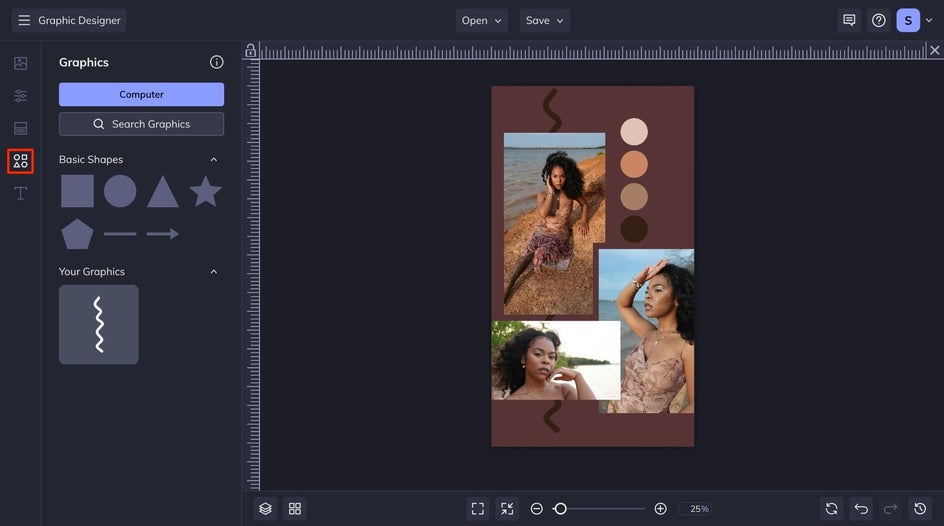Add the pentagon basic shape
Screen dimensions: 944x526
77,234
